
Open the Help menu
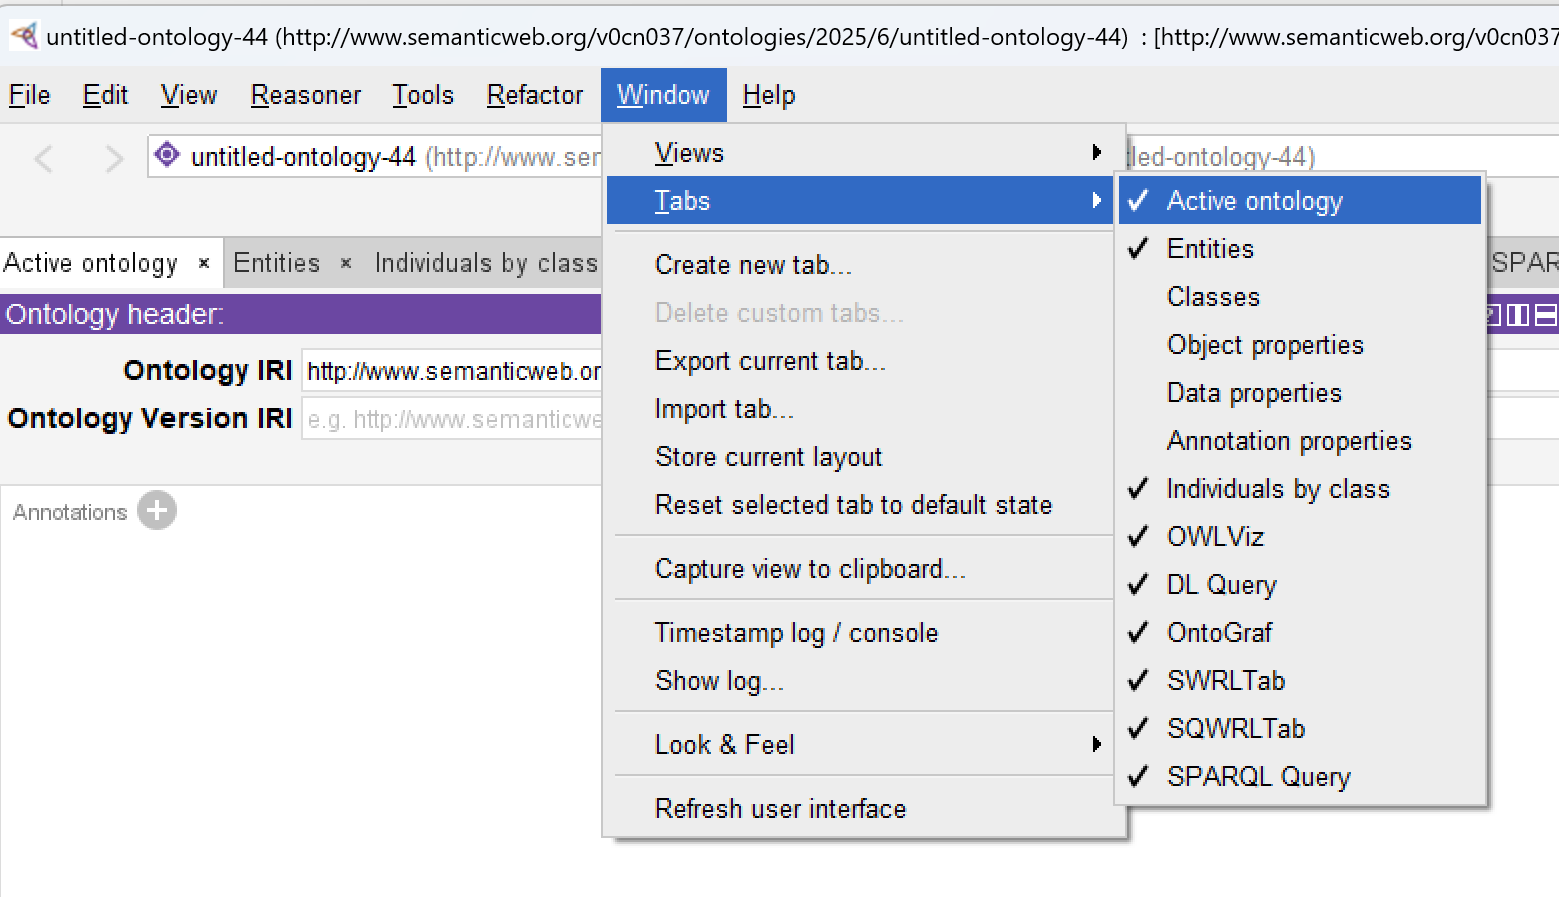click(768, 95)
